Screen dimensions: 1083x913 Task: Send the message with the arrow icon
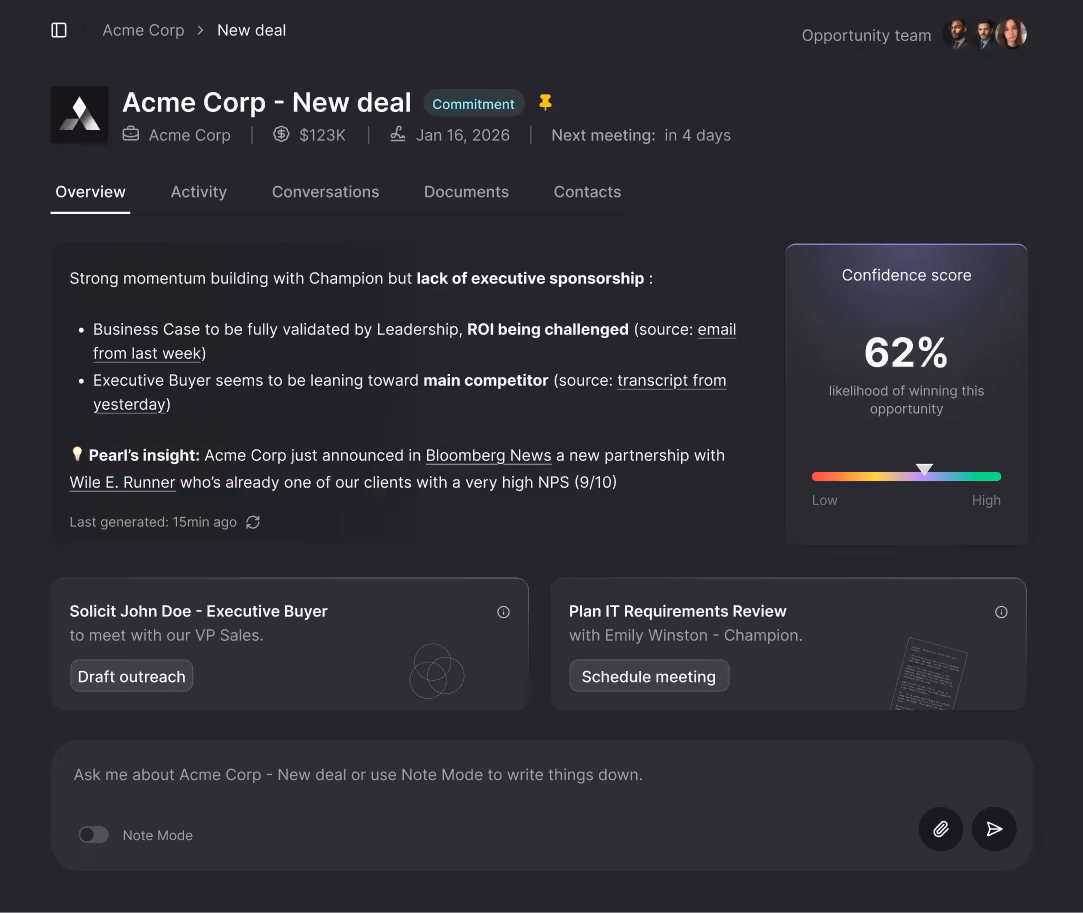pos(994,829)
